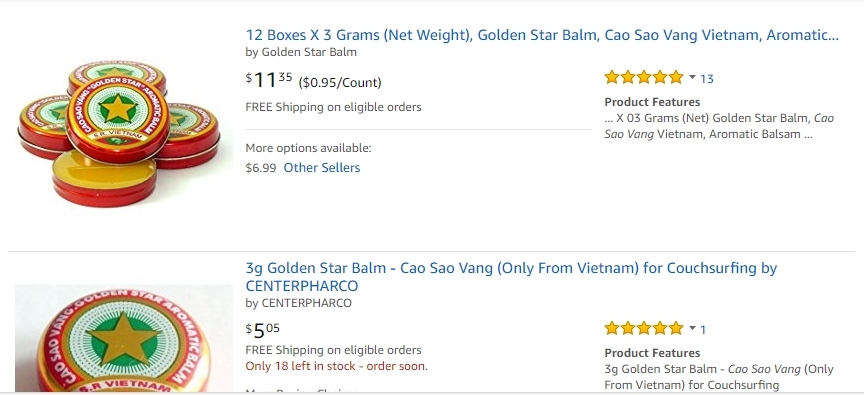Click the five-star rating on first listing
Screen dimensions: 864x395
tap(644, 78)
